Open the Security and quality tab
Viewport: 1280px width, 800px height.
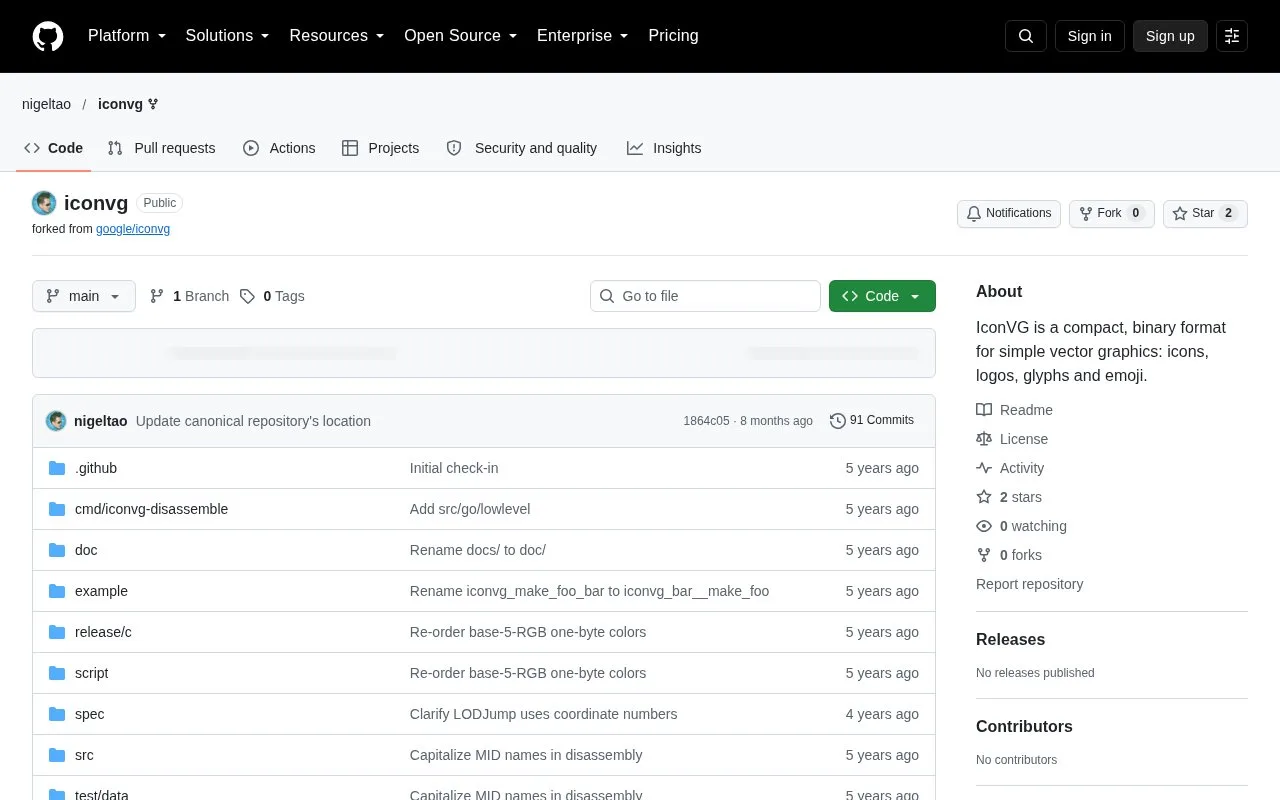[x=522, y=148]
